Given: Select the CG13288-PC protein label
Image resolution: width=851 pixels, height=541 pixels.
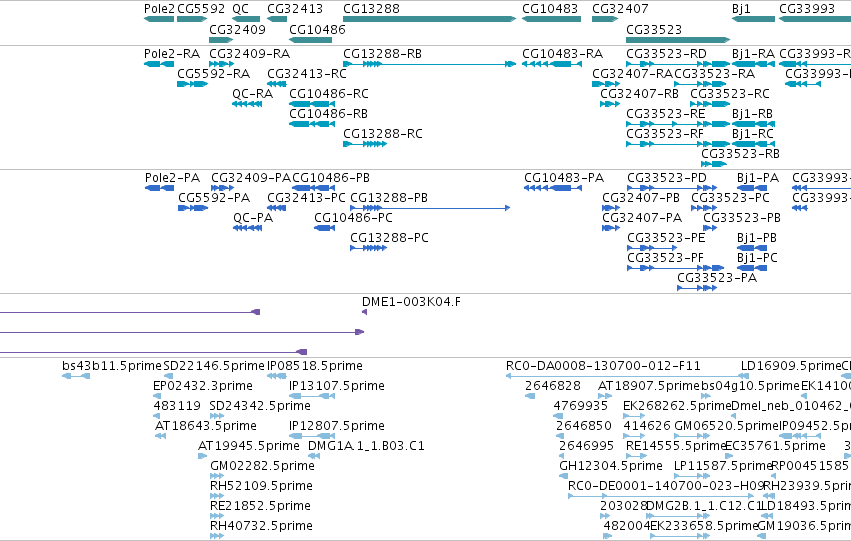Looking at the screenshot, I should click(x=389, y=238).
